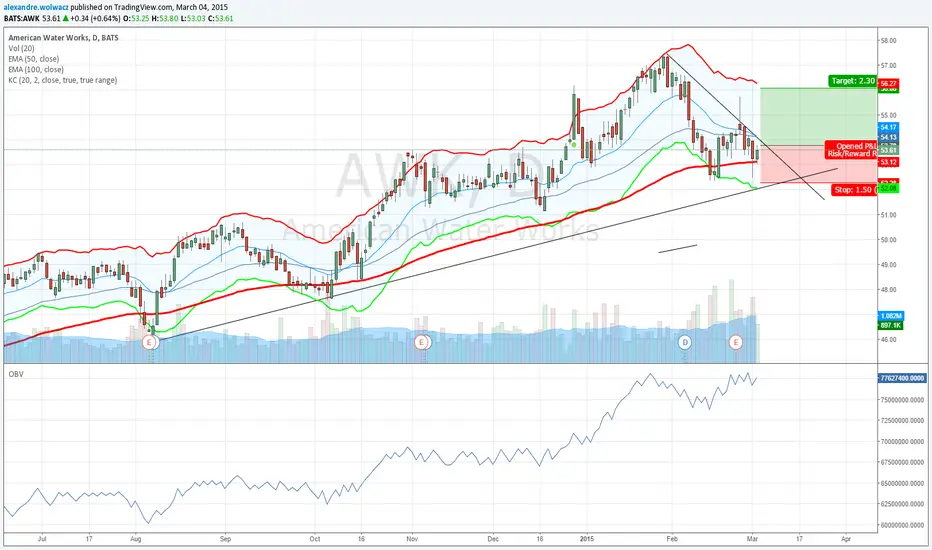Viewport: 932px width, 550px height.
Task: Click the 75000000.0000 OBV axis label
Action: click(x=902, y=400)
